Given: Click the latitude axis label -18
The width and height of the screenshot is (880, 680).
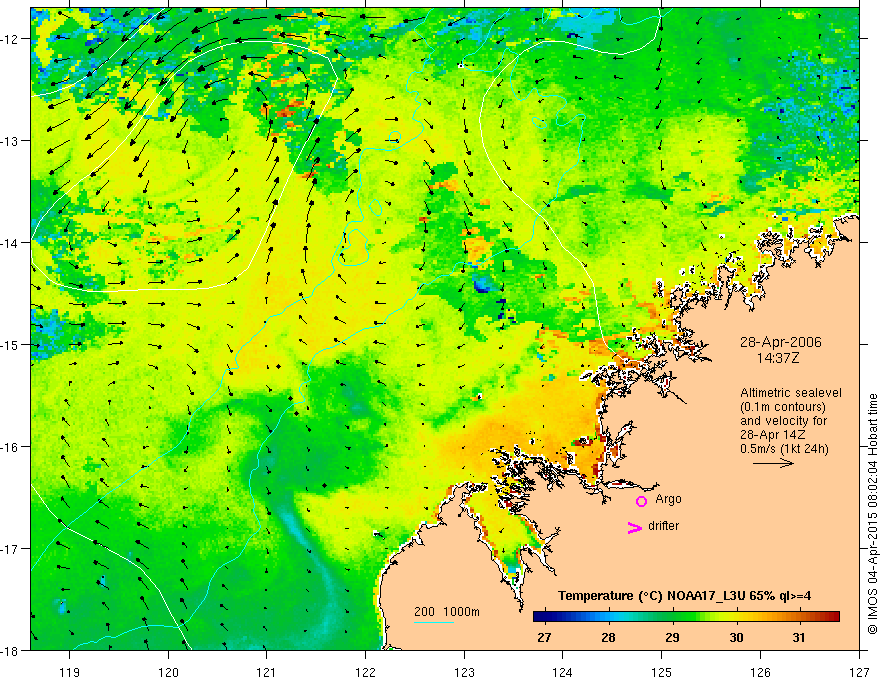Looking at the screenshot, I should point(11,650).
